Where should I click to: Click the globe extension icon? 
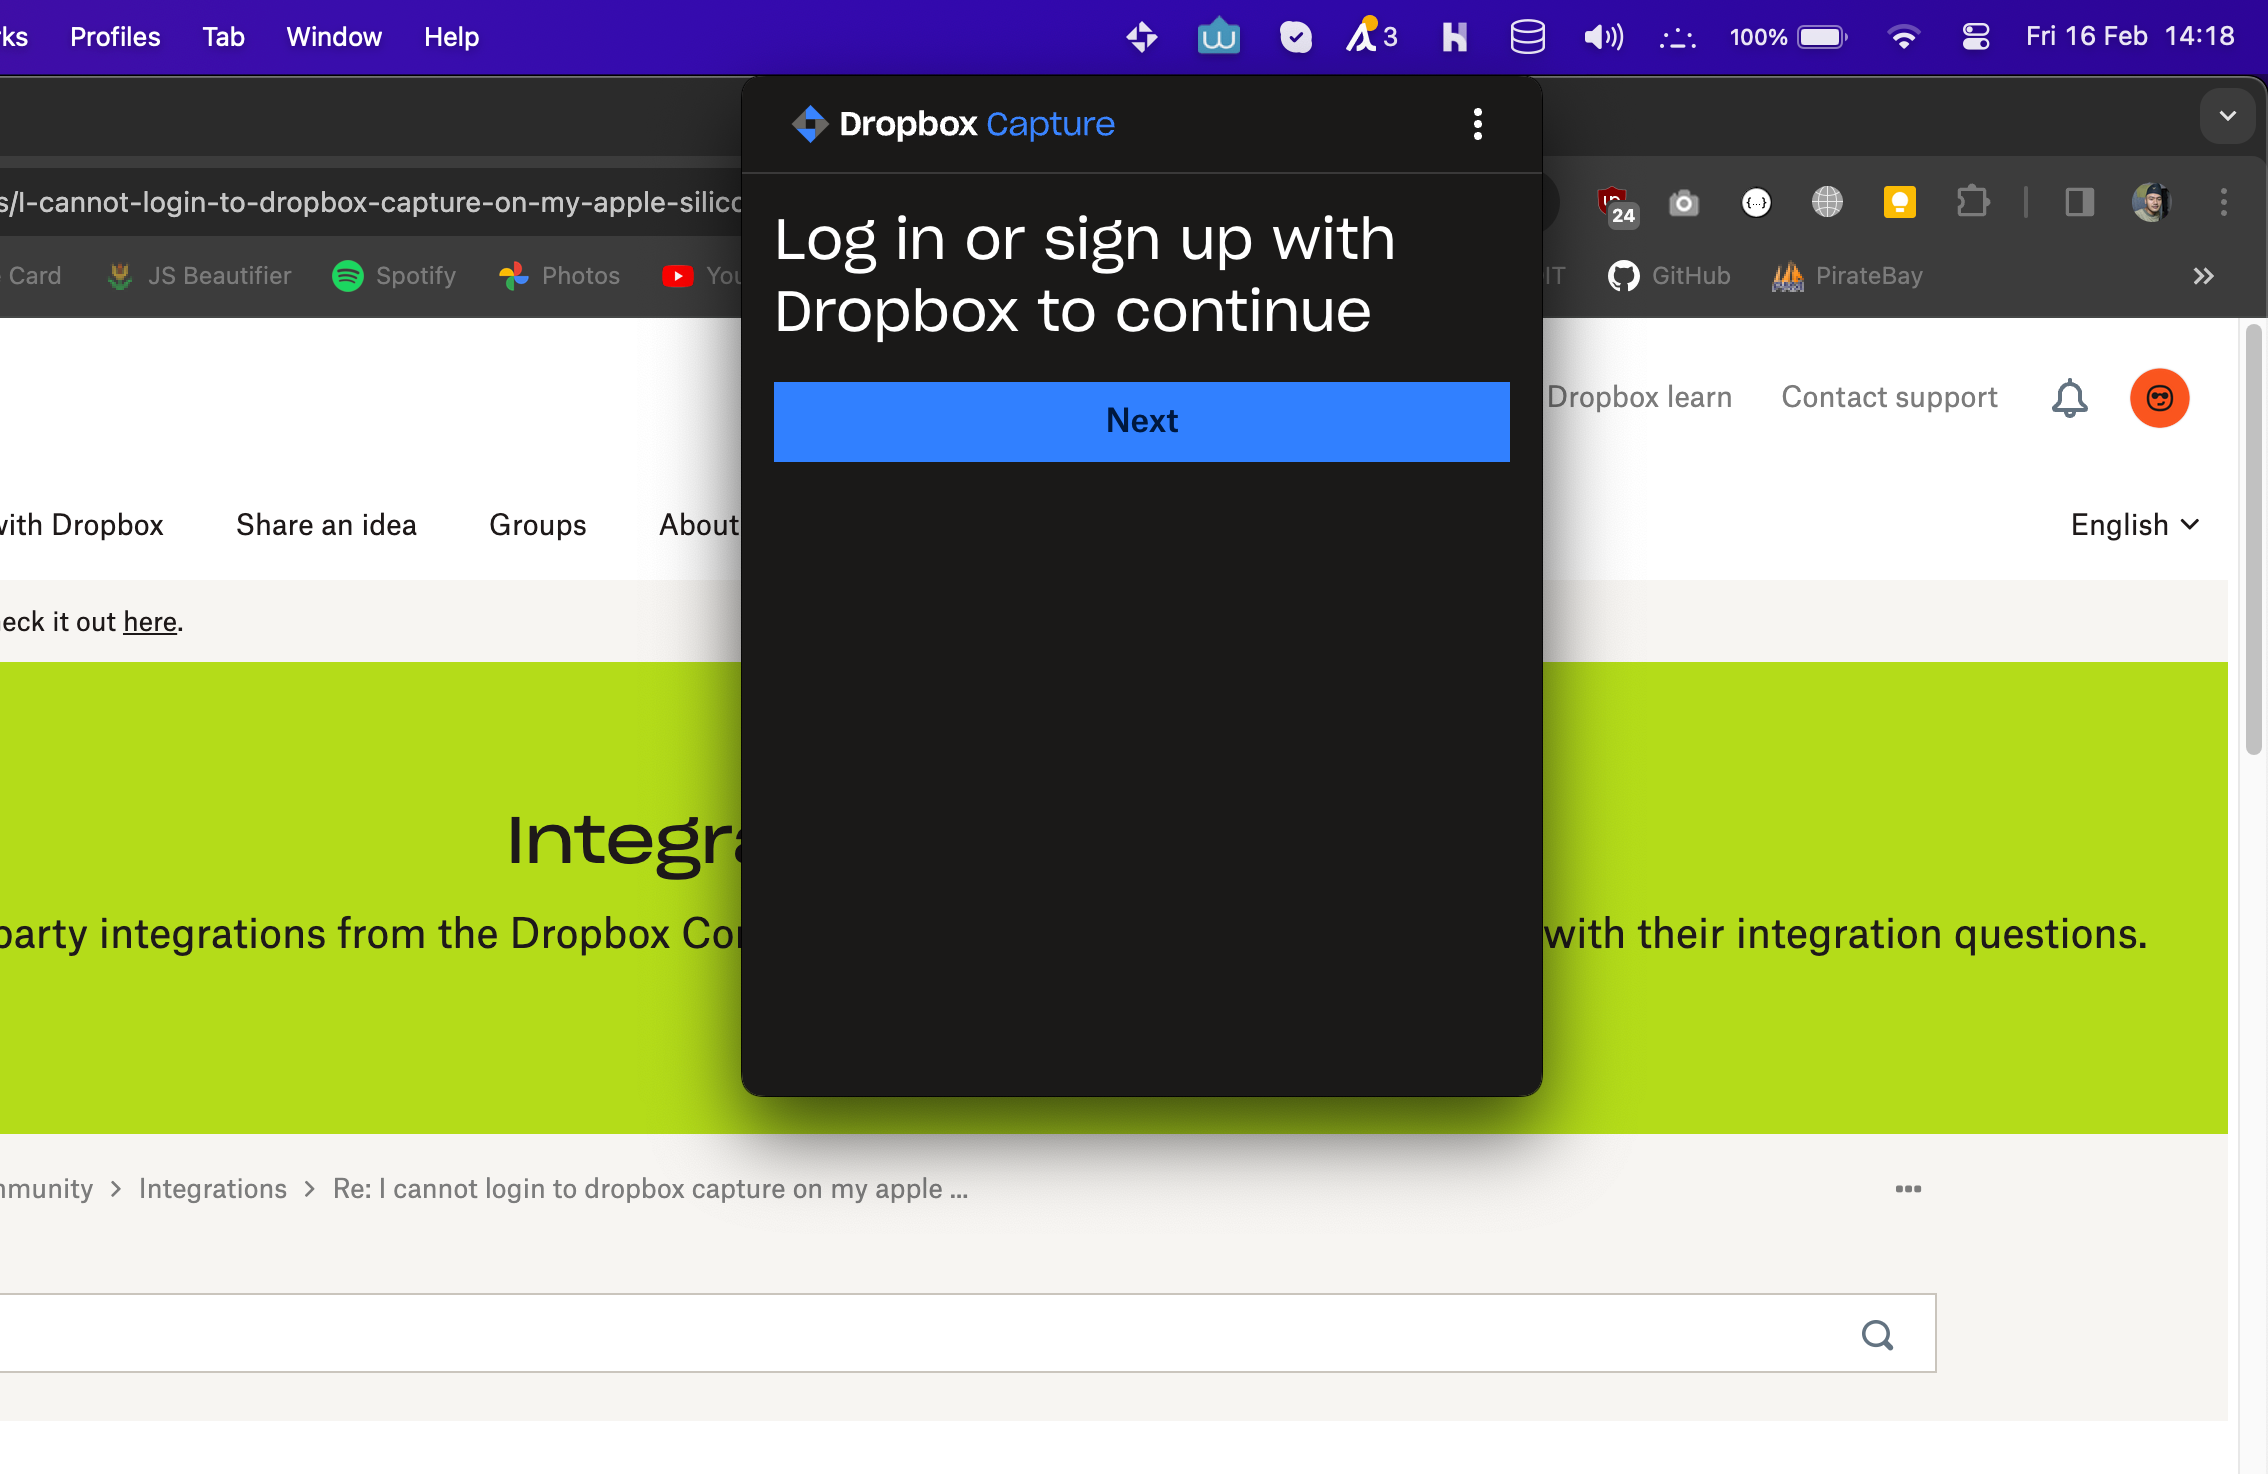click(x=1827, y=203)
